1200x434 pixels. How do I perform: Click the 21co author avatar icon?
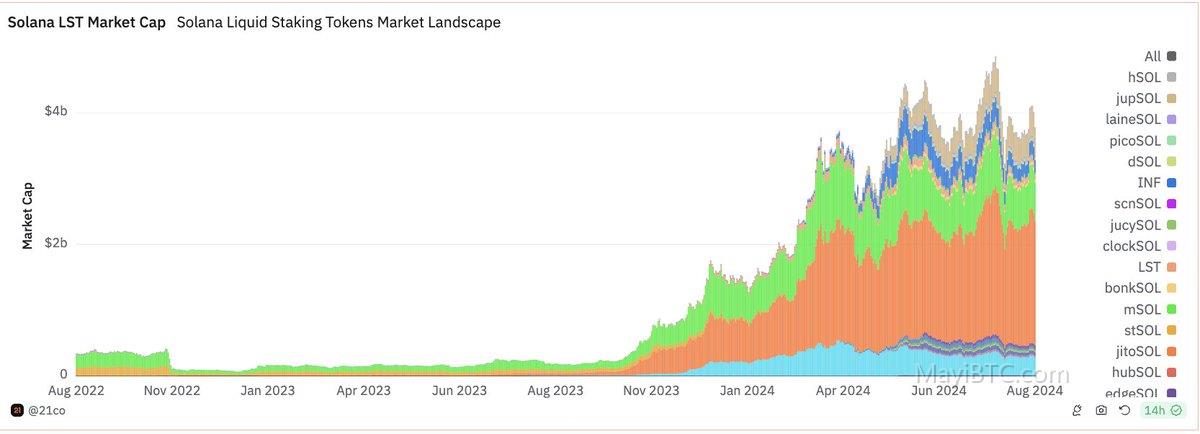17,411
